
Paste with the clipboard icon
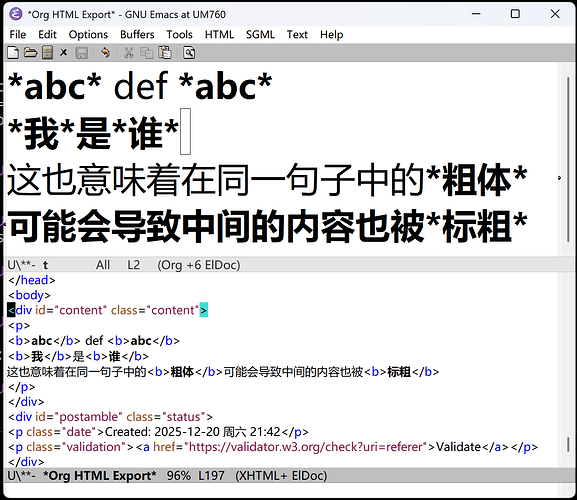point(164,53)
